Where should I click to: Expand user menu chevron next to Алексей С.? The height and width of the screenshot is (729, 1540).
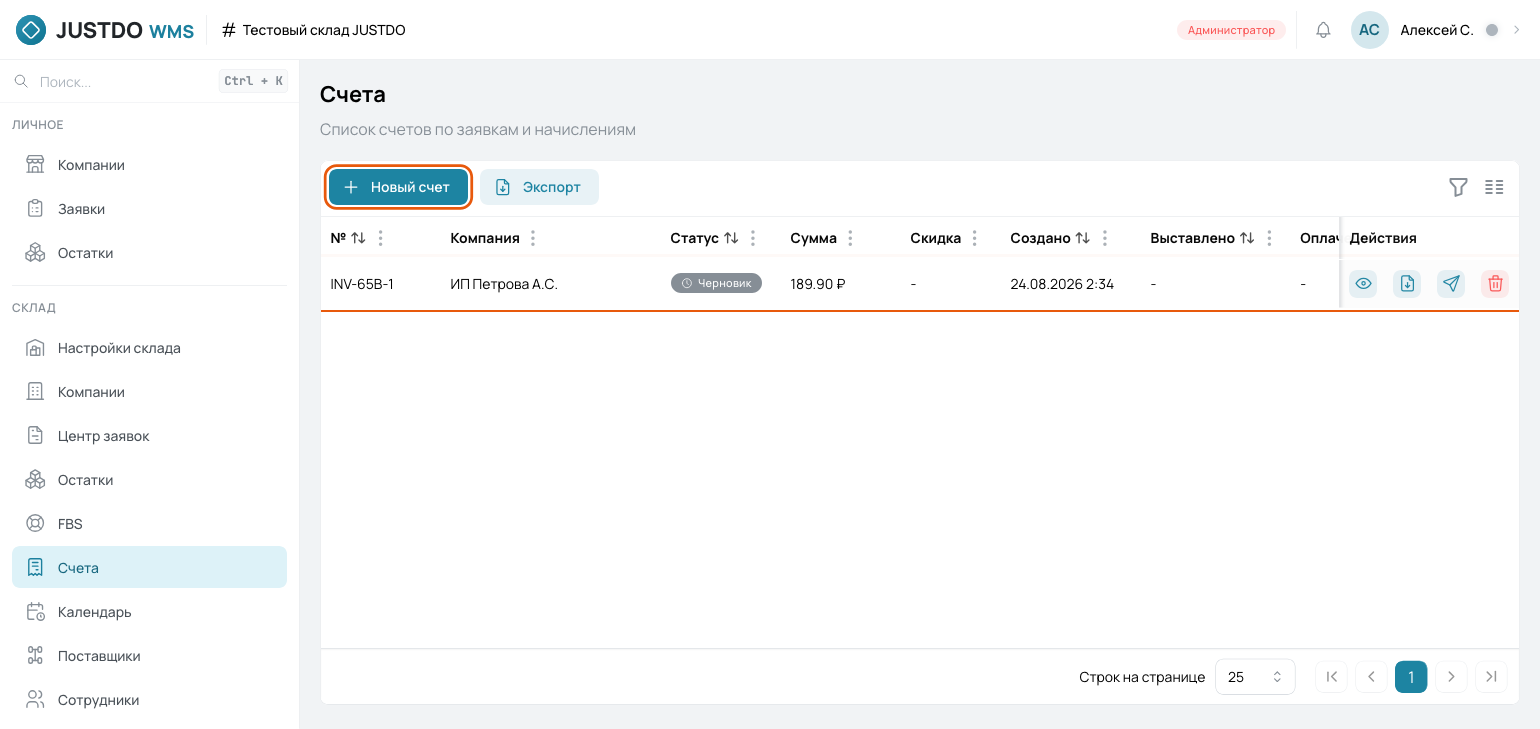1517,30
